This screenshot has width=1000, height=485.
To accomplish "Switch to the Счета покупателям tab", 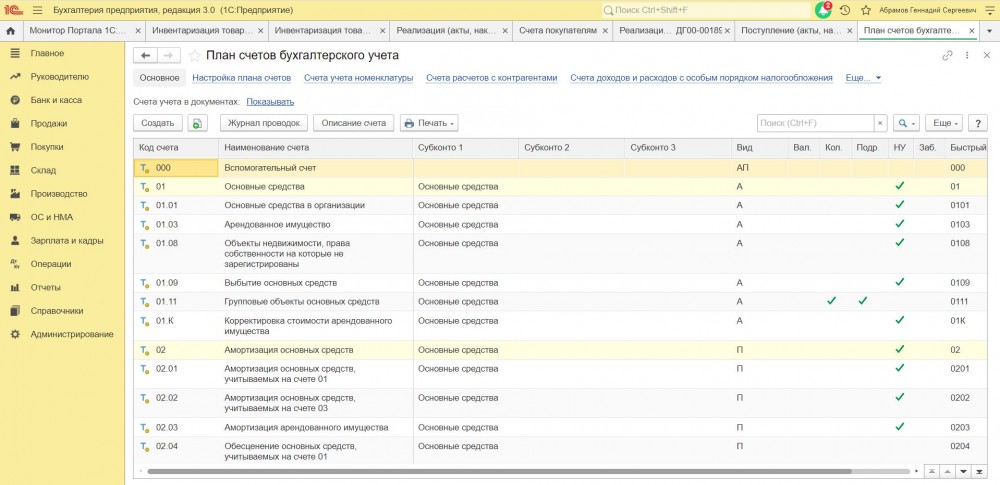I will (x=558, y=31).
